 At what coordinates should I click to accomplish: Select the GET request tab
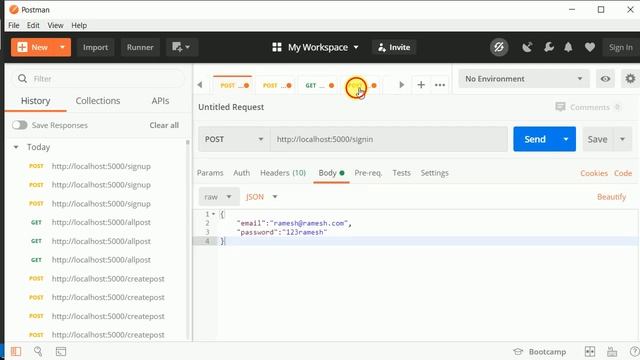[x=319, y=85]
